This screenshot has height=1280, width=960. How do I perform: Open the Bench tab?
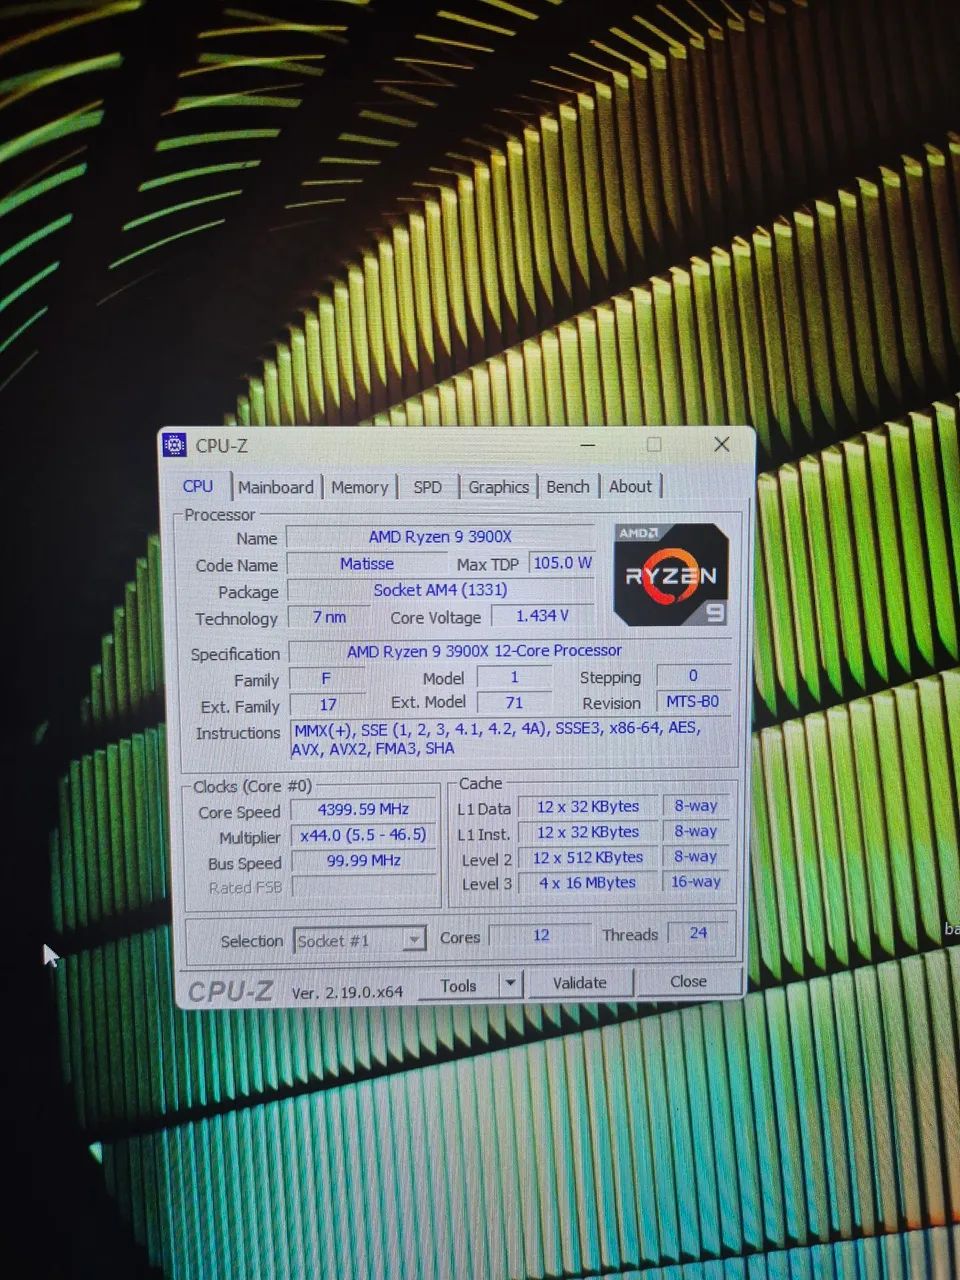(568, 486)
